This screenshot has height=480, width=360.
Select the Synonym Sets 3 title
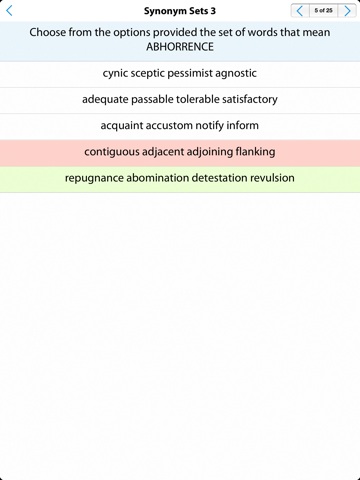(180, 11)
